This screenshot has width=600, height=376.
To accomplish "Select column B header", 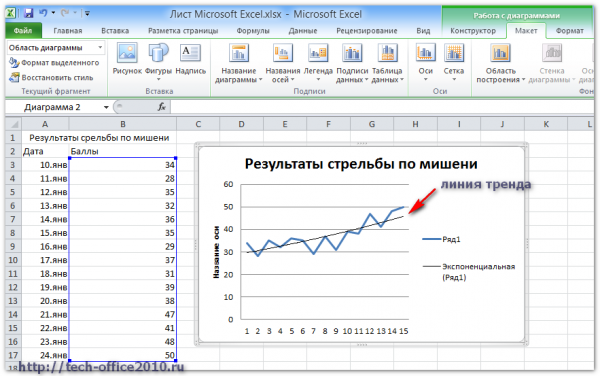I will 123,124.
